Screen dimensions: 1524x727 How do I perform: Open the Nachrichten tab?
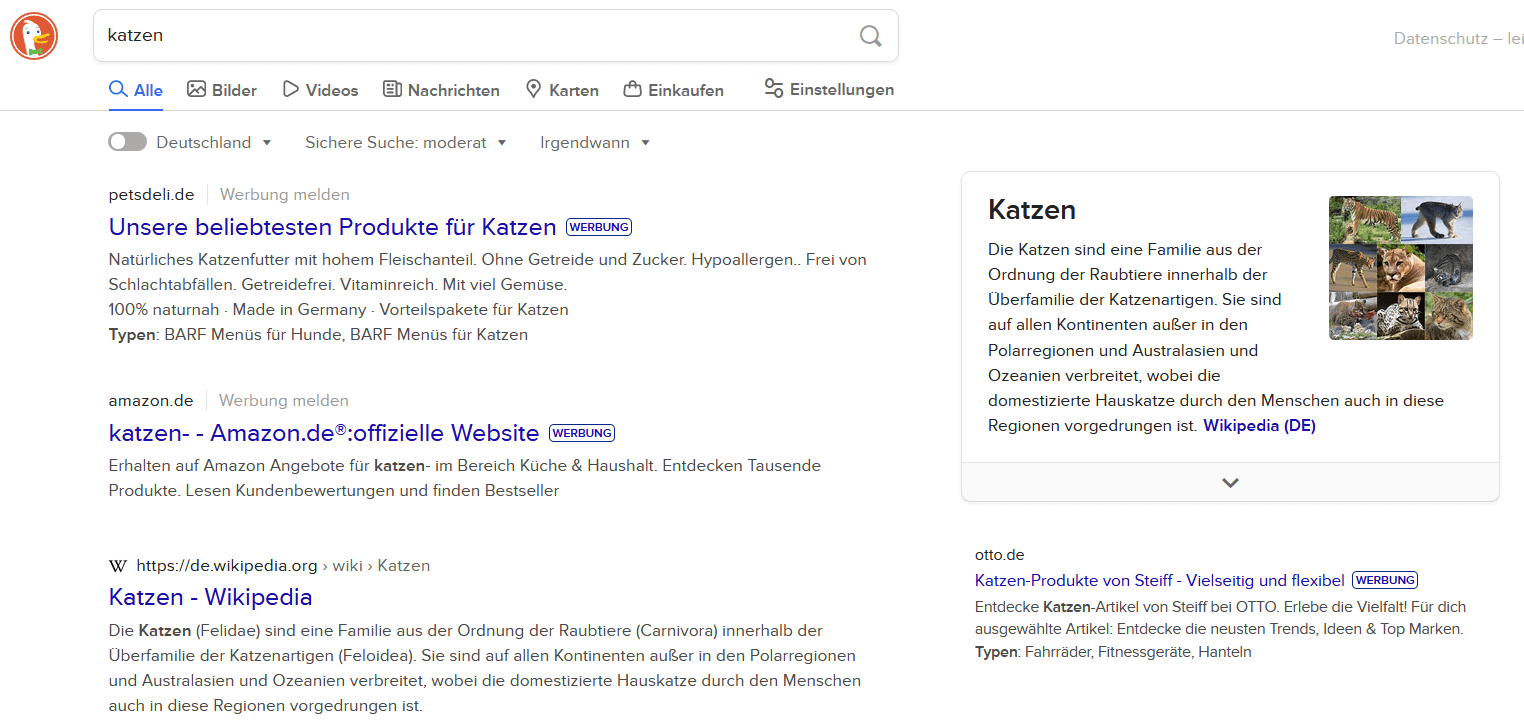pyautogui.click(x=441, y=90)
